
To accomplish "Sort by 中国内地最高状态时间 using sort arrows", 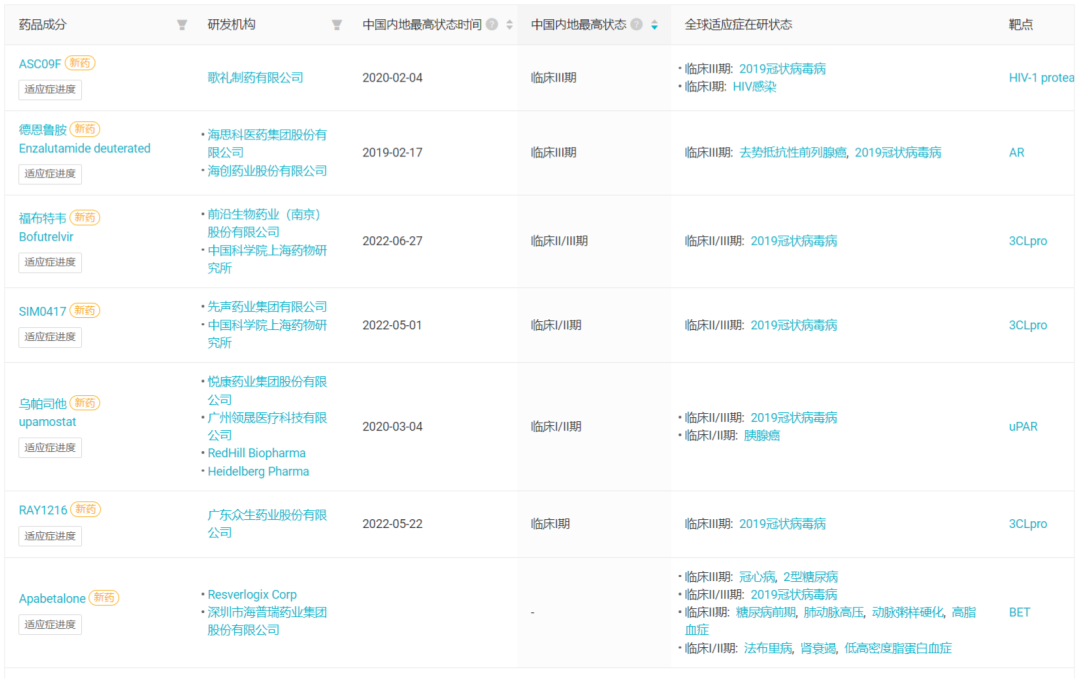I will pyautogui.click(x=509, y=25).
